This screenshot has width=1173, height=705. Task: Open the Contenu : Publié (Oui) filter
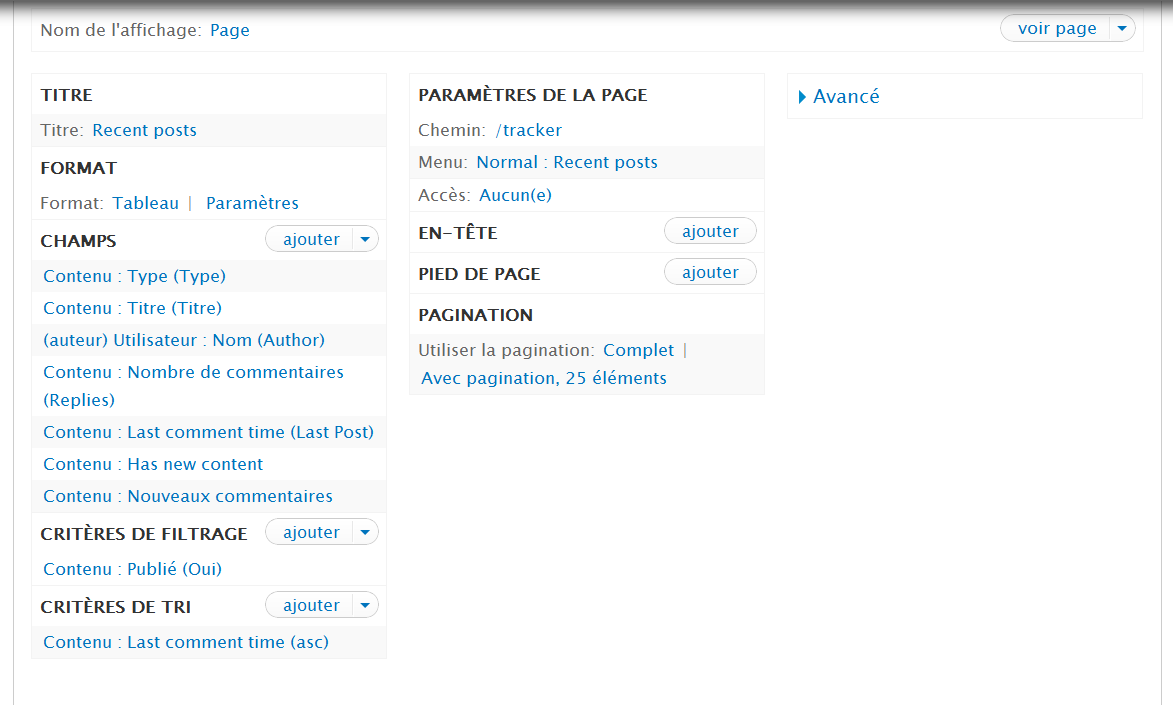click(132, 569)
